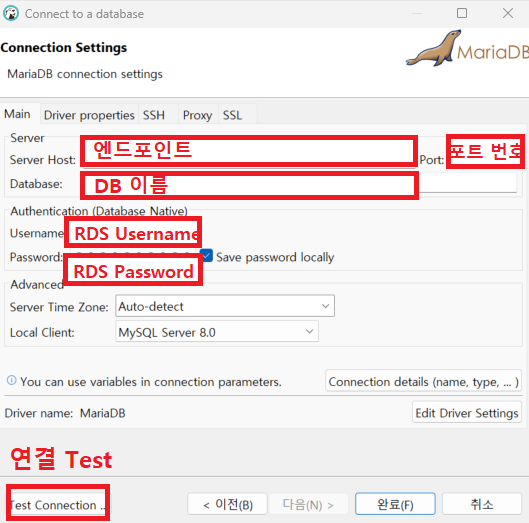The image size is (529, 523).
Task: Click the MariaDB connection settings subtitle
Action: (x=85, y=74)
